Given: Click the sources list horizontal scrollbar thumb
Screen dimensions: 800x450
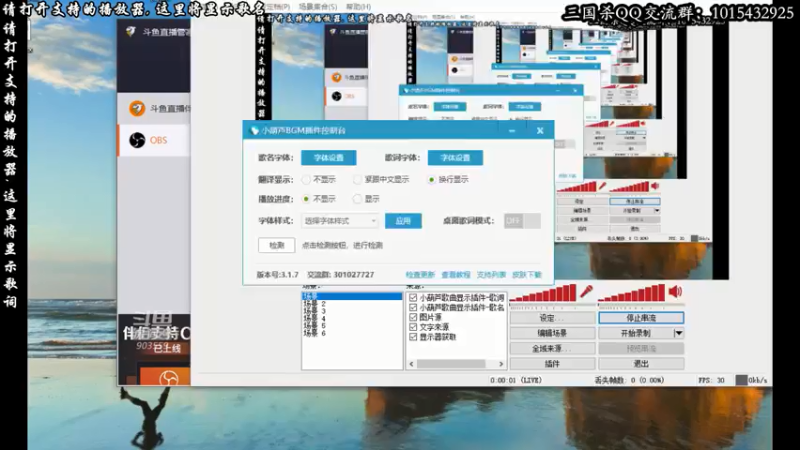Looking at the screenshot, I should tap(451, 364).
